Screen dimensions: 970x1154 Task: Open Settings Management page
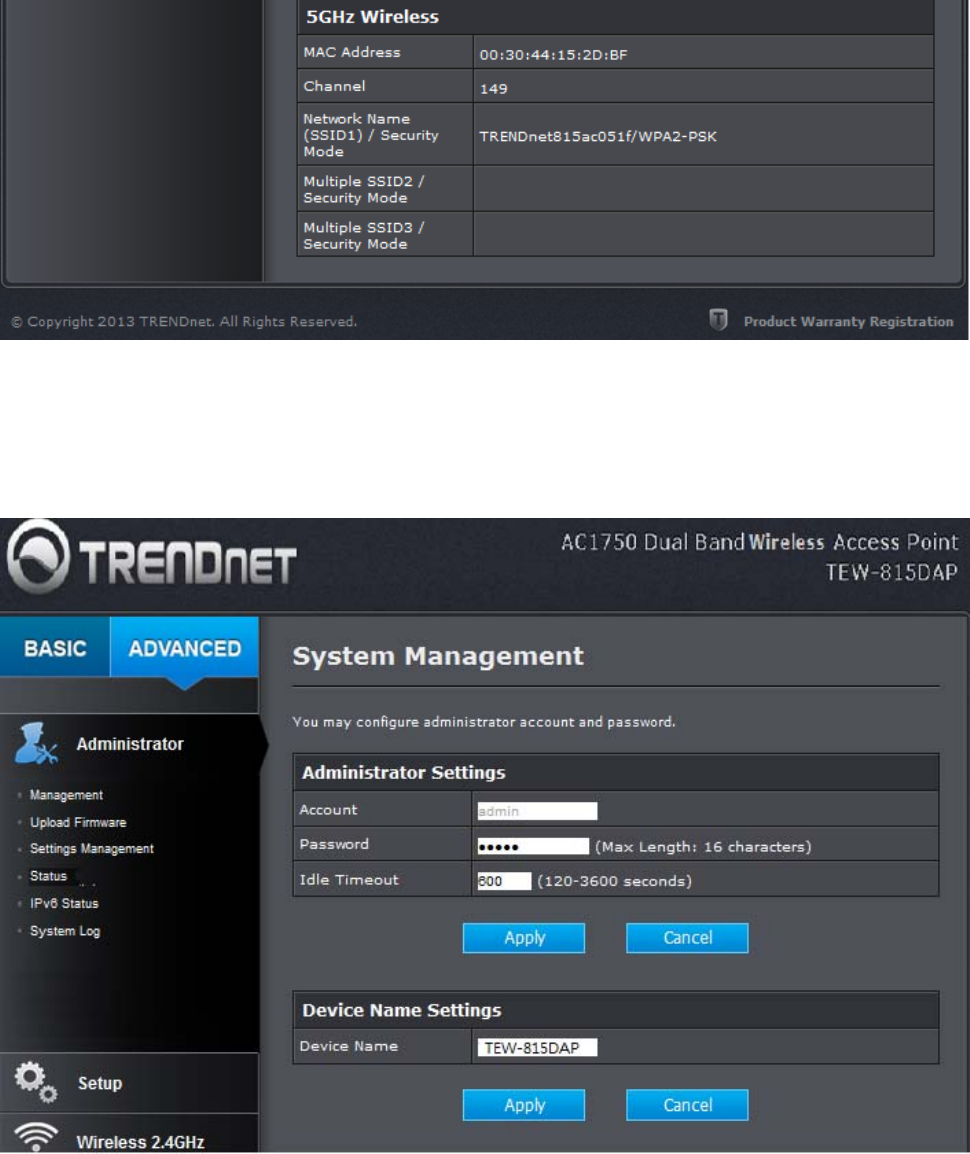pos(92,849)
